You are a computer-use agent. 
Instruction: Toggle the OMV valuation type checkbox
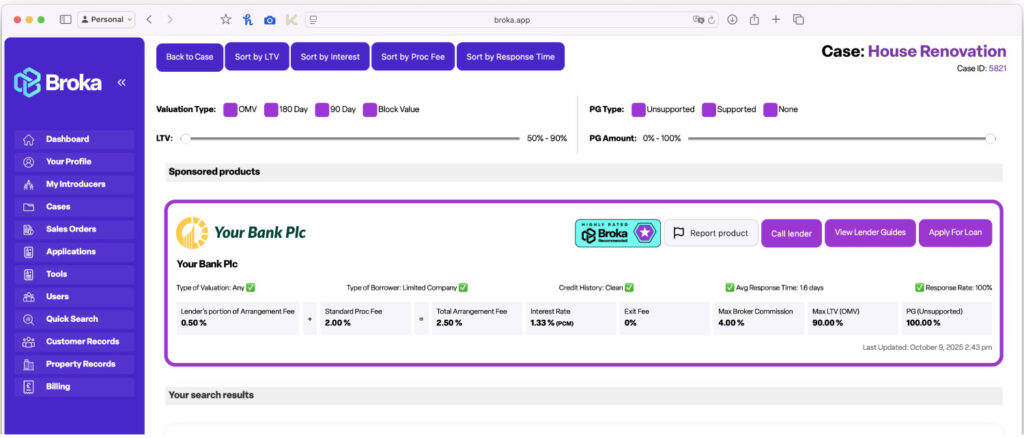(230, 109)
